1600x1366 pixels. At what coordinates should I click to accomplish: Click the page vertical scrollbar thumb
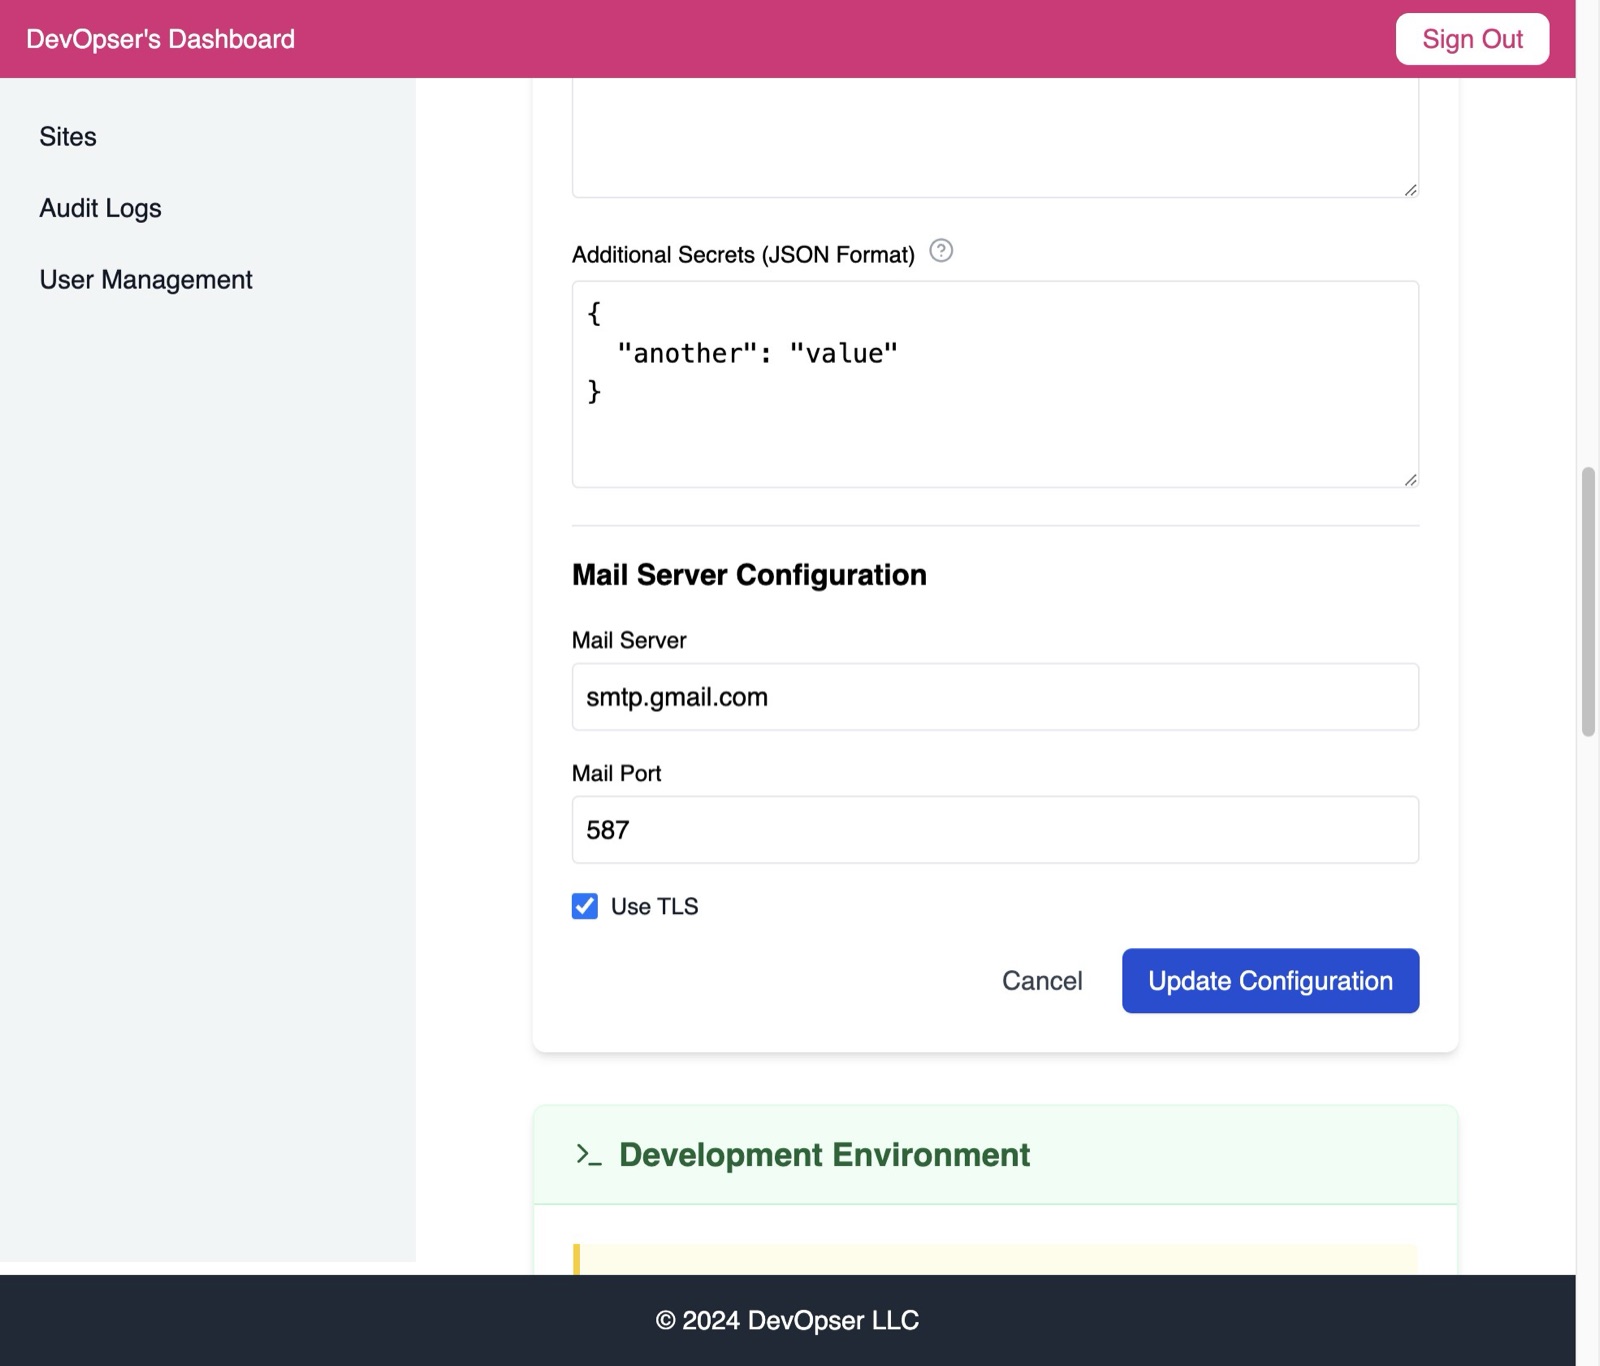1588,601
